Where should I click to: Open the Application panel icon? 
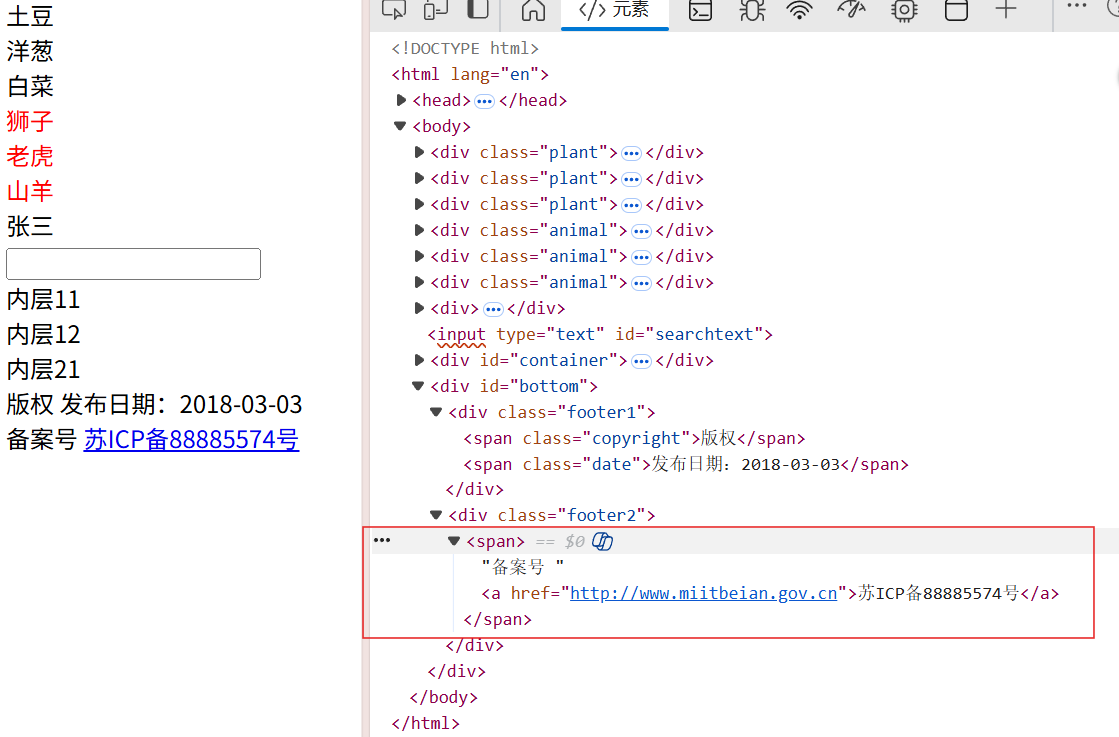click(x=956, y=10)
